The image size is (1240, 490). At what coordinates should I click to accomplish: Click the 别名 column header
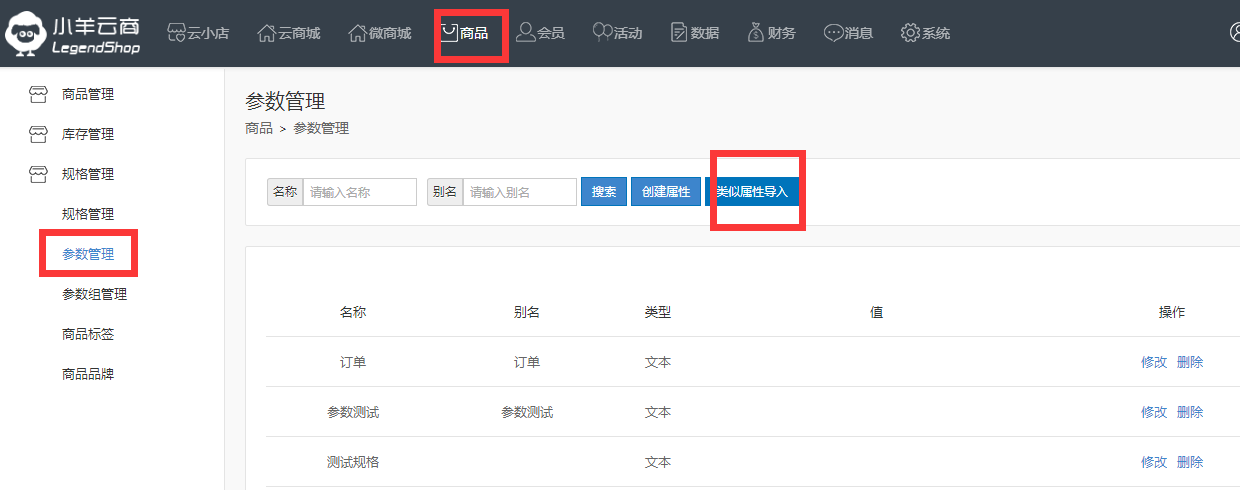[527, 312]
